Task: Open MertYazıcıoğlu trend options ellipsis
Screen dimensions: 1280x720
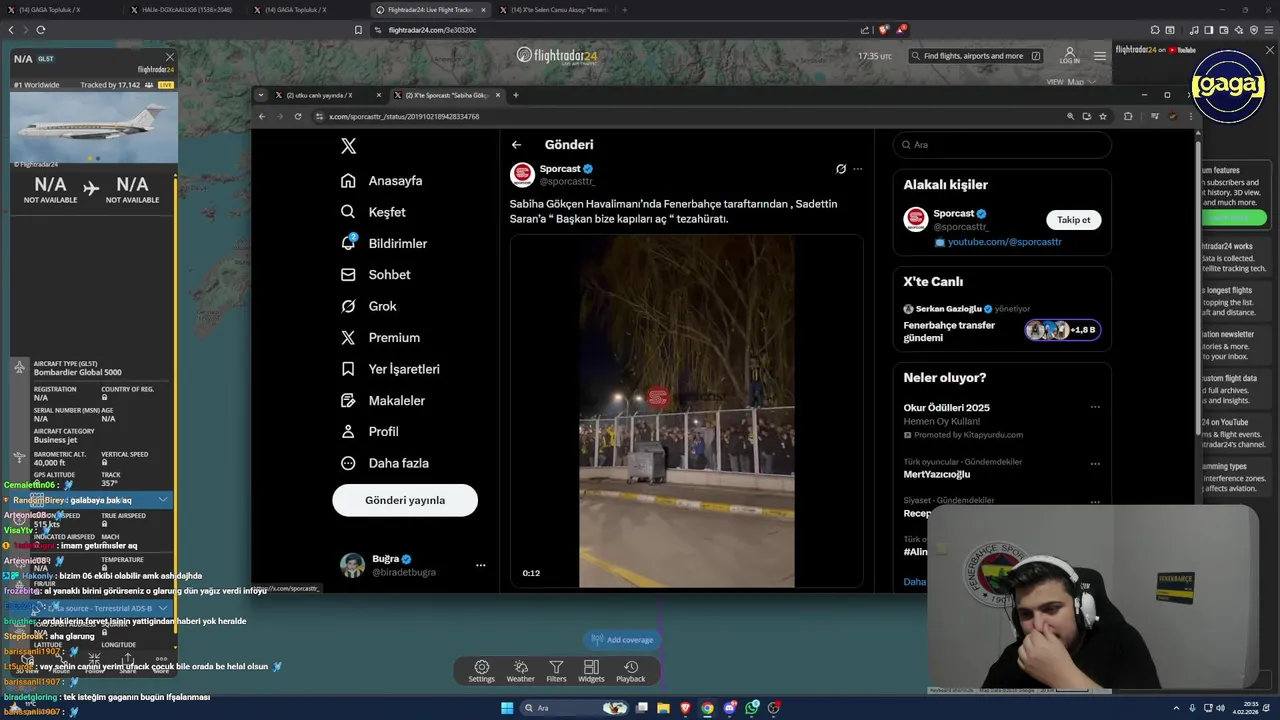Action: pos(1095,464)
